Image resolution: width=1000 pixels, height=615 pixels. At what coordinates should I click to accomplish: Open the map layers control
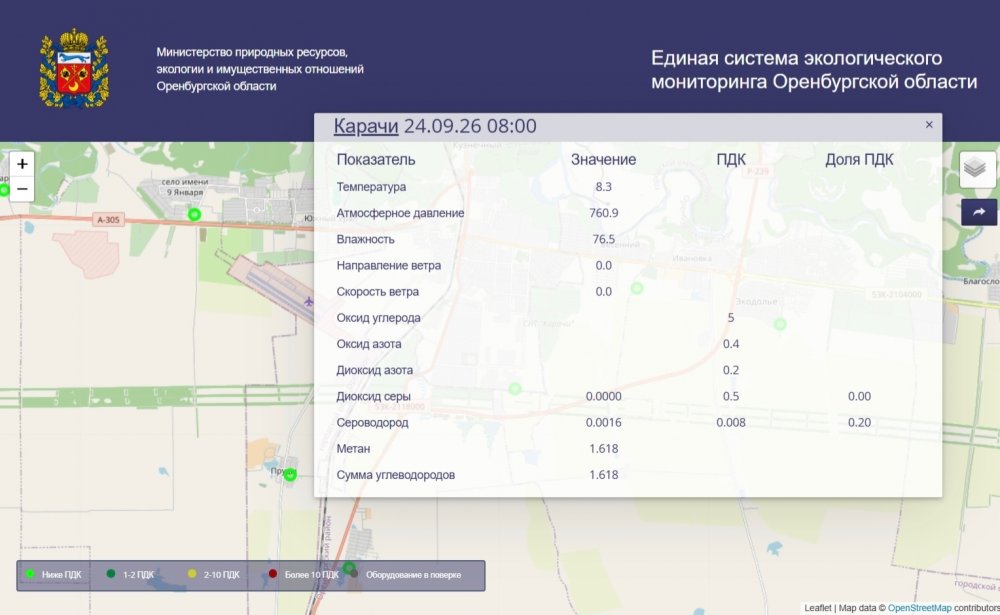pyautogui.click(x=978, y=169)
